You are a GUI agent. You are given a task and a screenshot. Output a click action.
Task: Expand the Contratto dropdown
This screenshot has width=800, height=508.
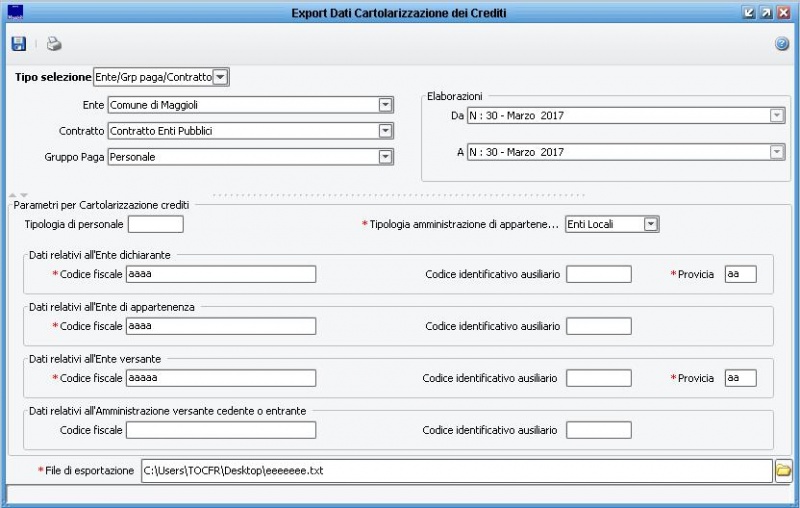[x=386, y=131]
